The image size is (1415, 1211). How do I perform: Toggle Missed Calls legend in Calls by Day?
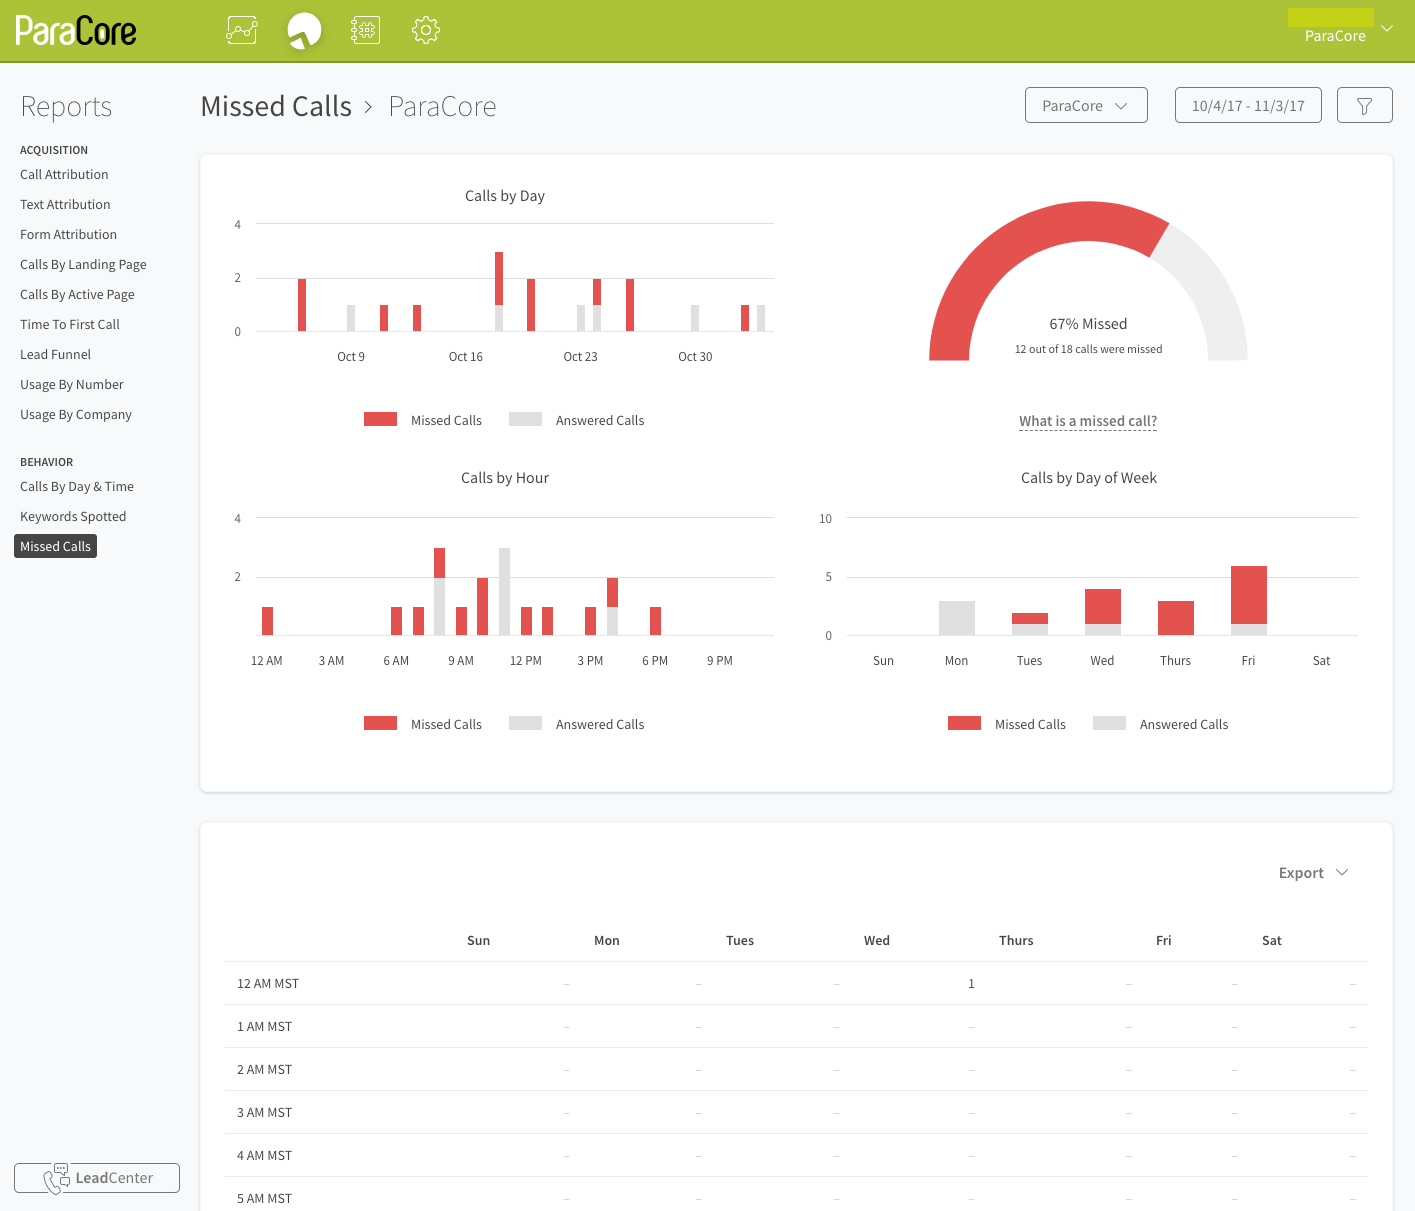tap(423, 420)
